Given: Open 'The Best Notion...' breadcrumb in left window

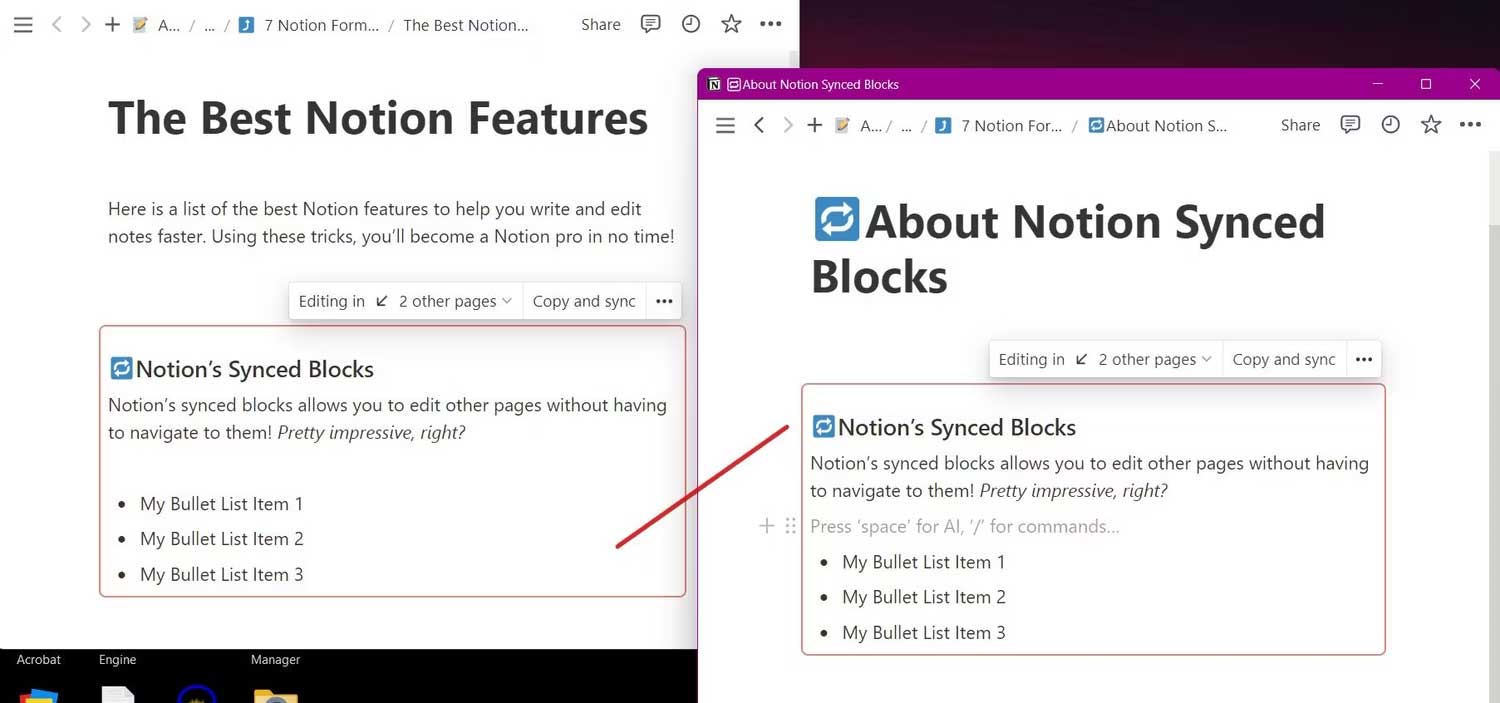Looking at the screenshot, I should 465,25.
